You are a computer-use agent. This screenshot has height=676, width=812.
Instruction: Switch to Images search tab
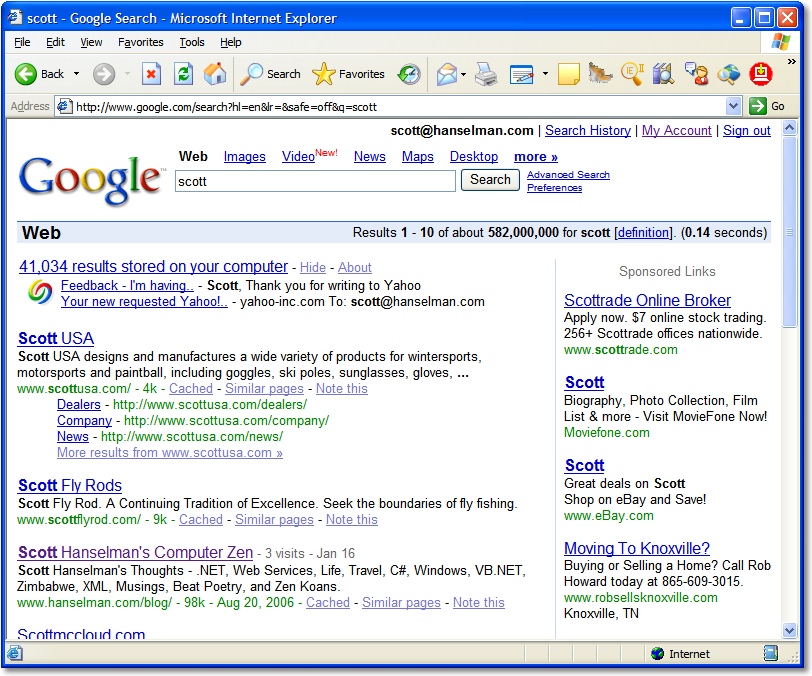click(x=244, y=156)
